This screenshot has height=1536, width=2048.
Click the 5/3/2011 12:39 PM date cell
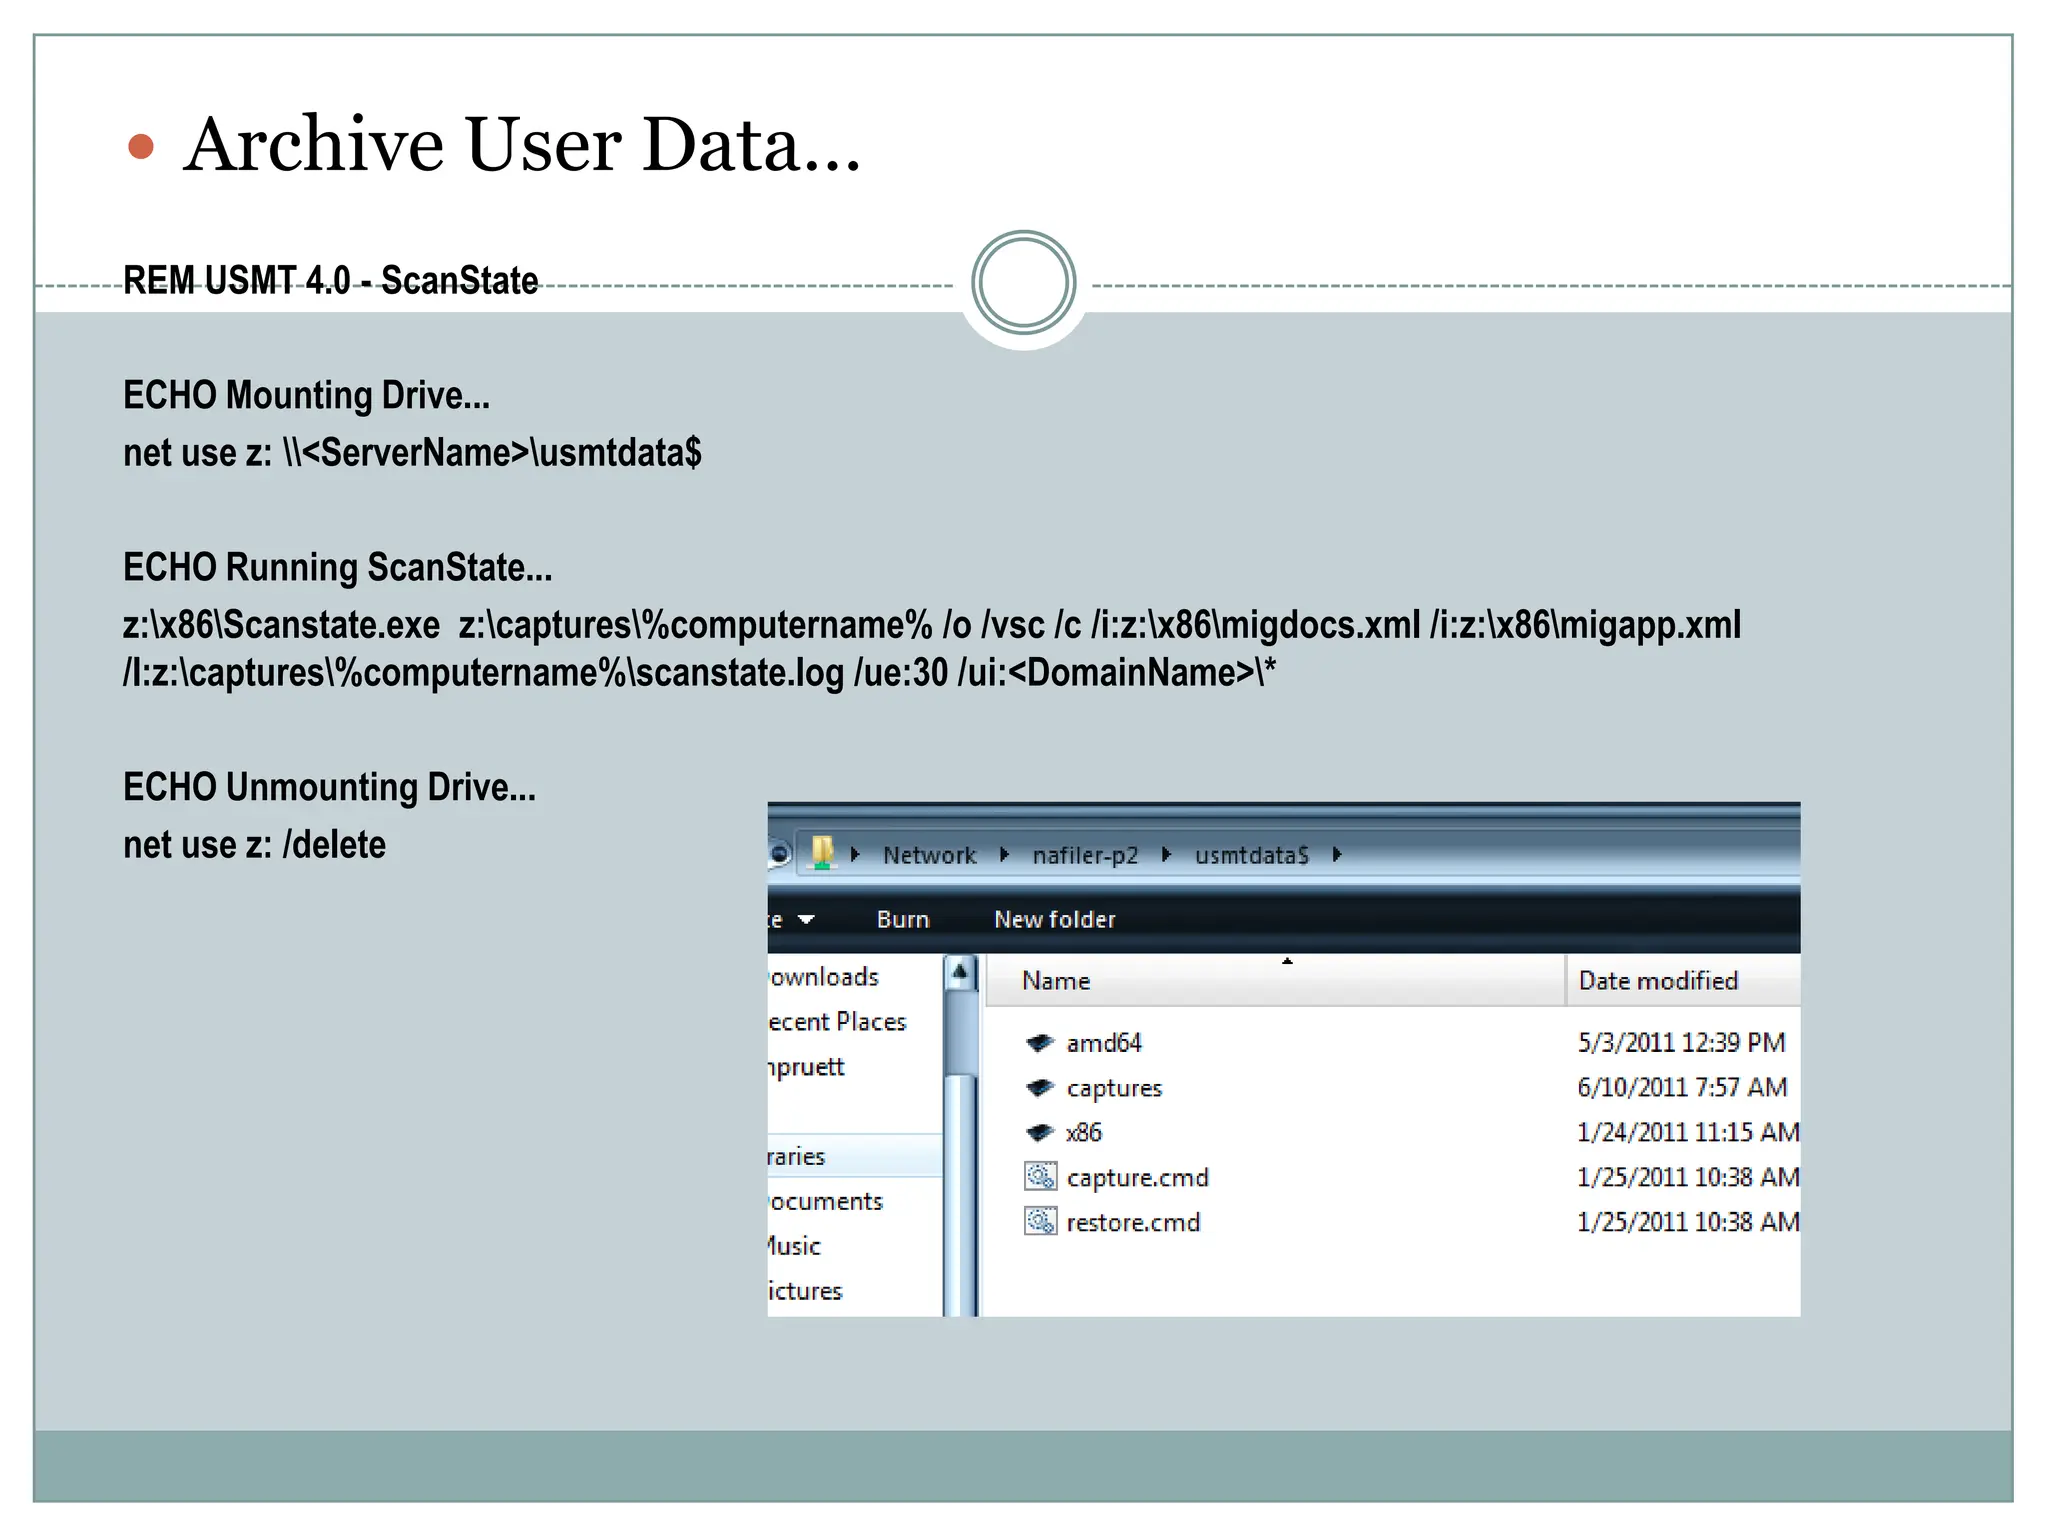click(x=1681, y=1042)
